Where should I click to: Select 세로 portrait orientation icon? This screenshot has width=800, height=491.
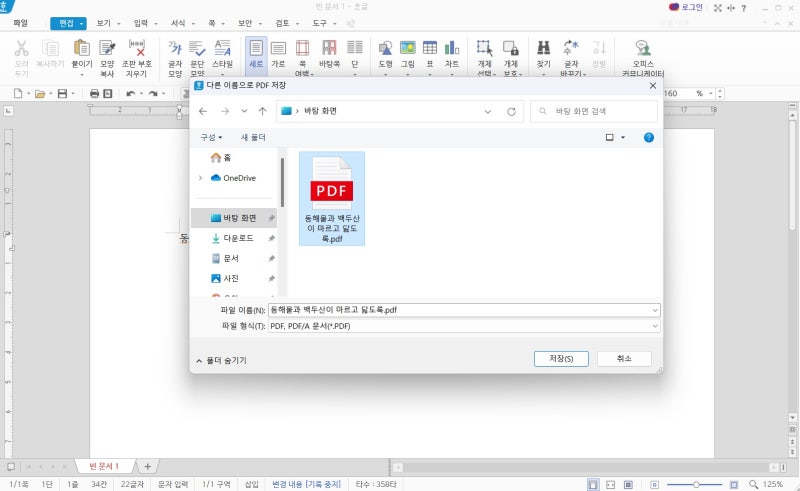[256, 48]
